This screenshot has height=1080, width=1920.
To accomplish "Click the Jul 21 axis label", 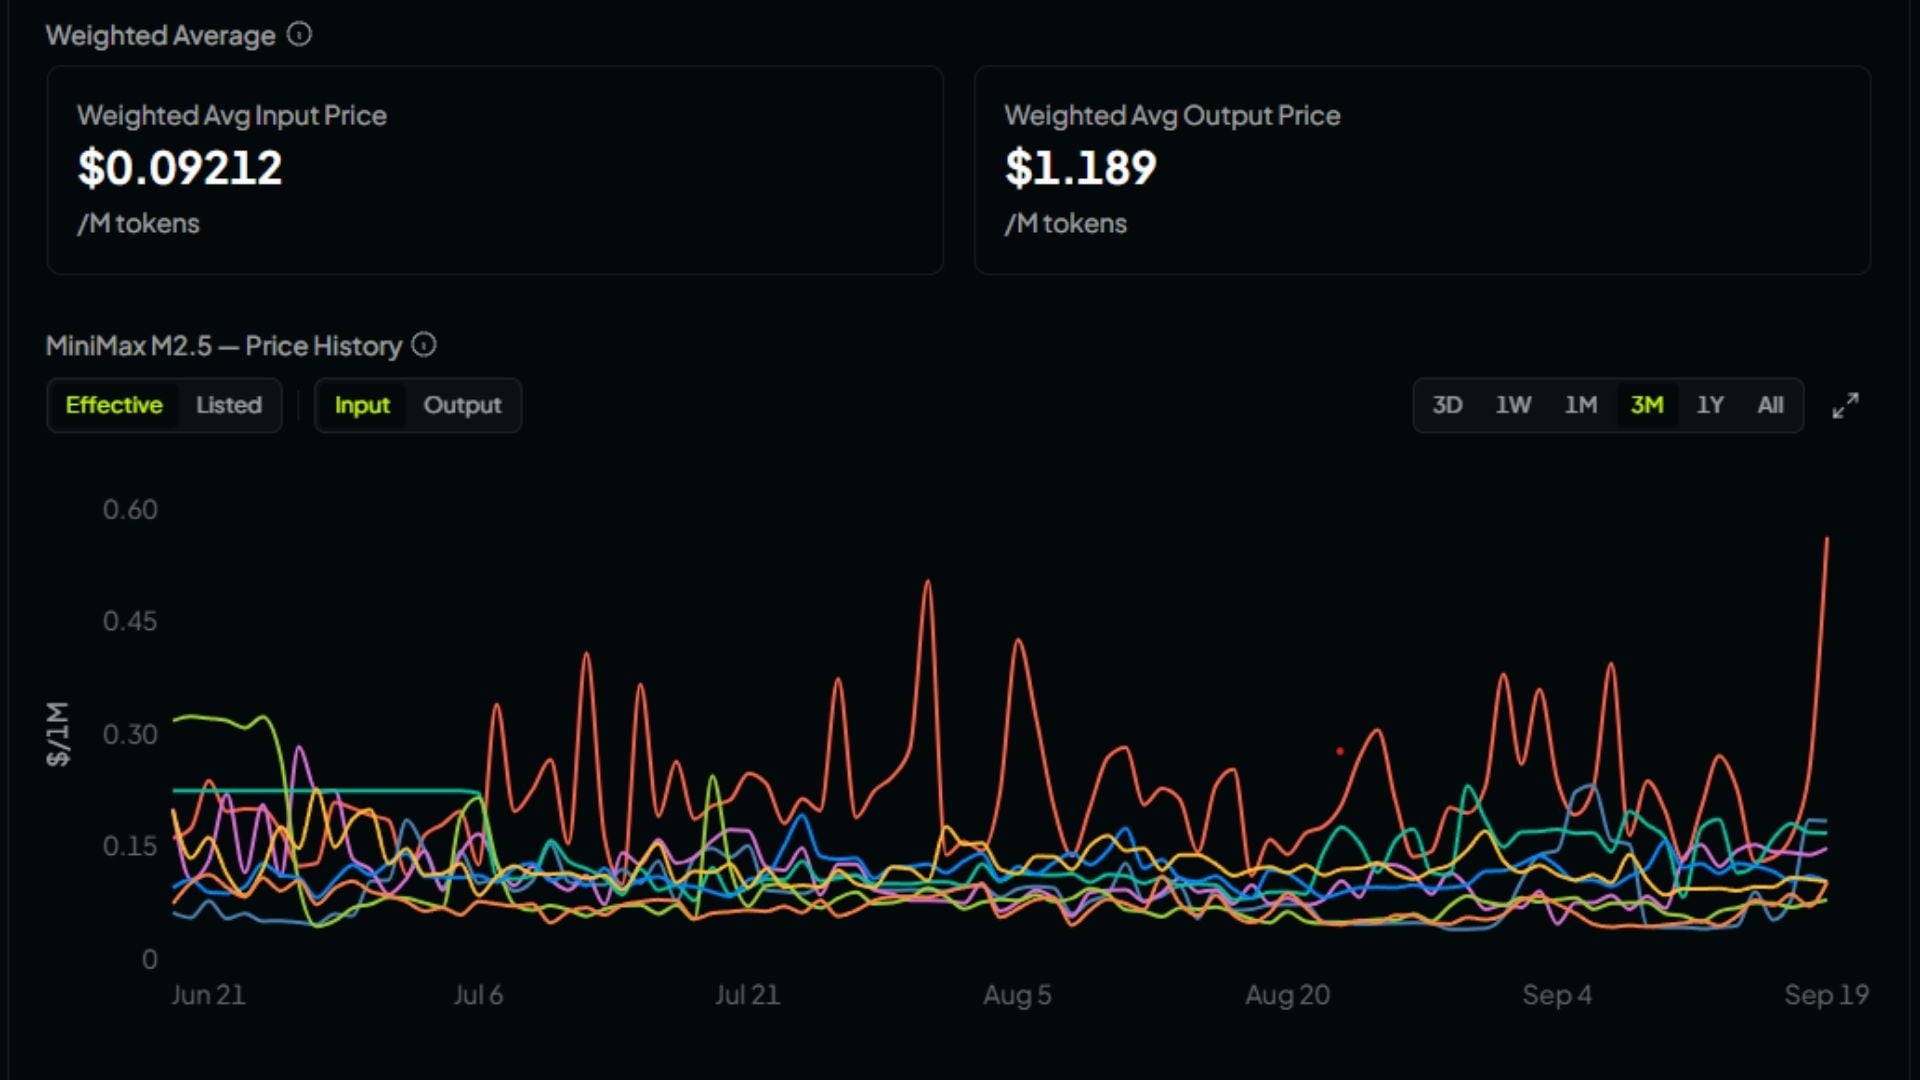I will [x=747, y=995].
